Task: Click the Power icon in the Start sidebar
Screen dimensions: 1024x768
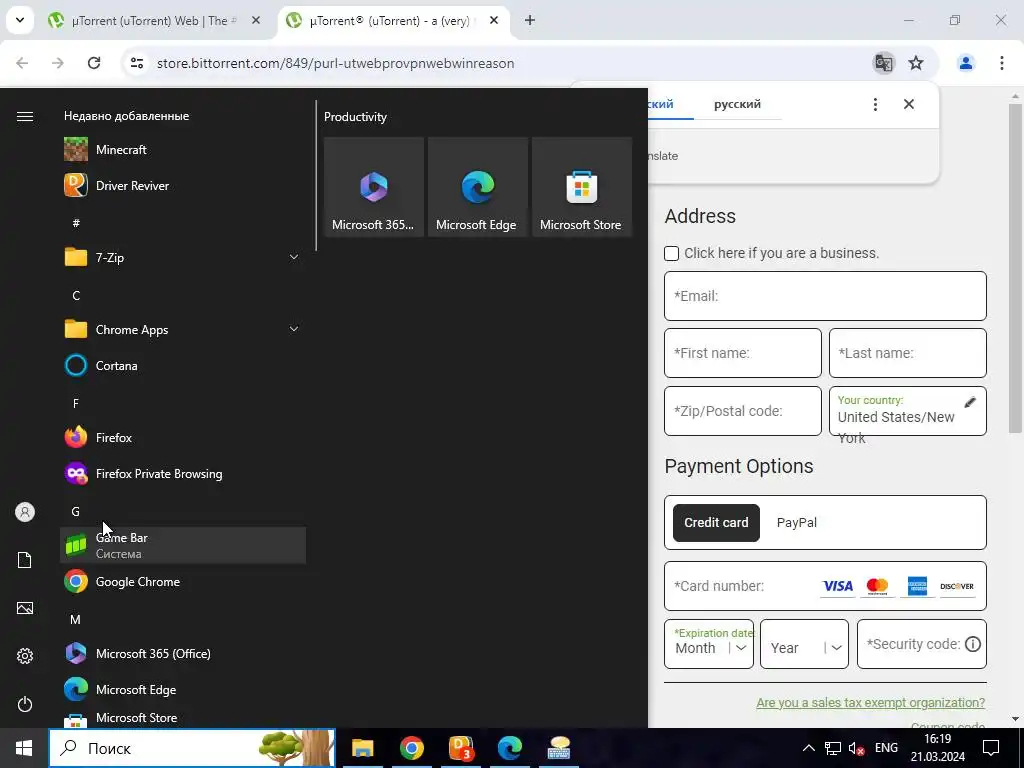Action: pyautogui.click(x=25, y=704)
